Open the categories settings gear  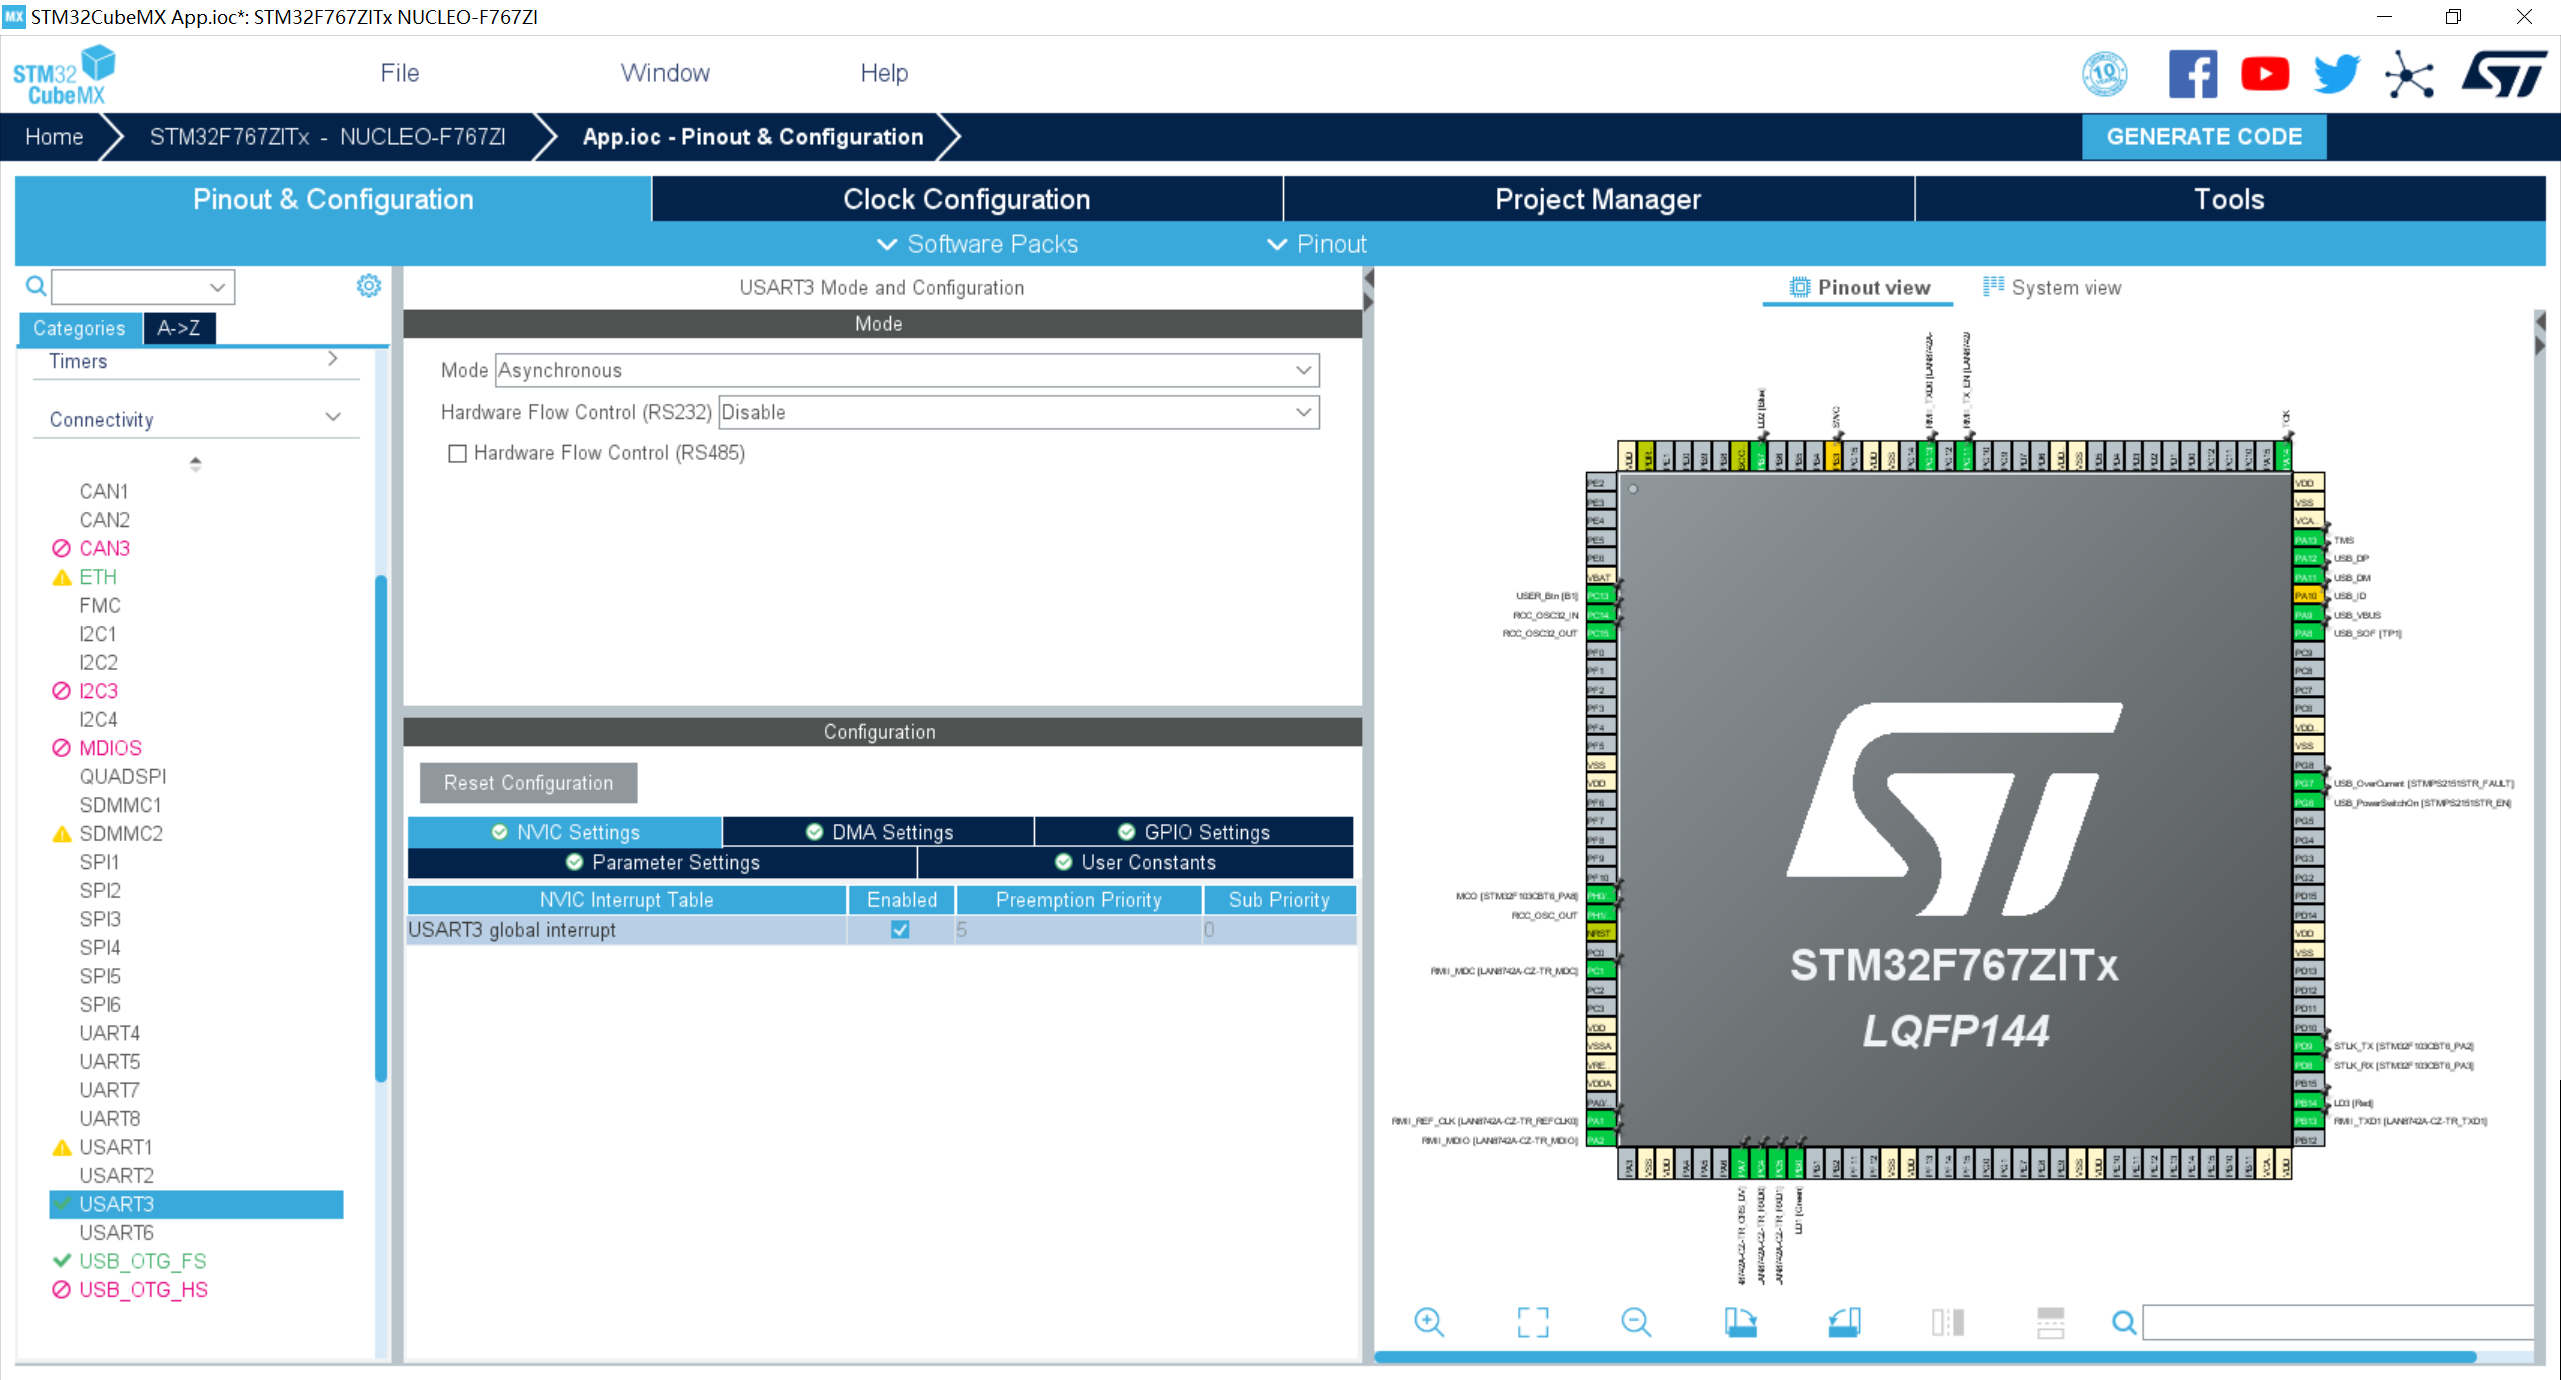pyautogui.click(x=369, y=286)
